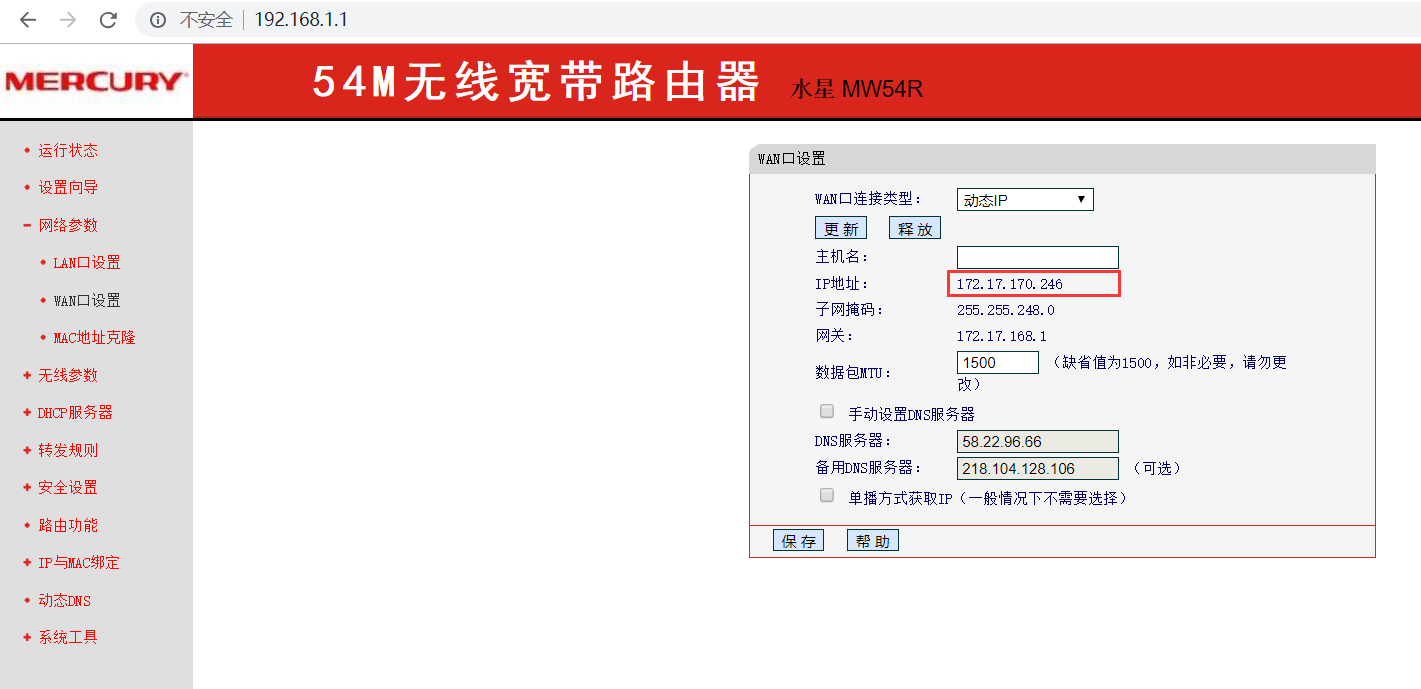
Task: Collapse the 网络参数 section
Action: click(x=68, y=226)
